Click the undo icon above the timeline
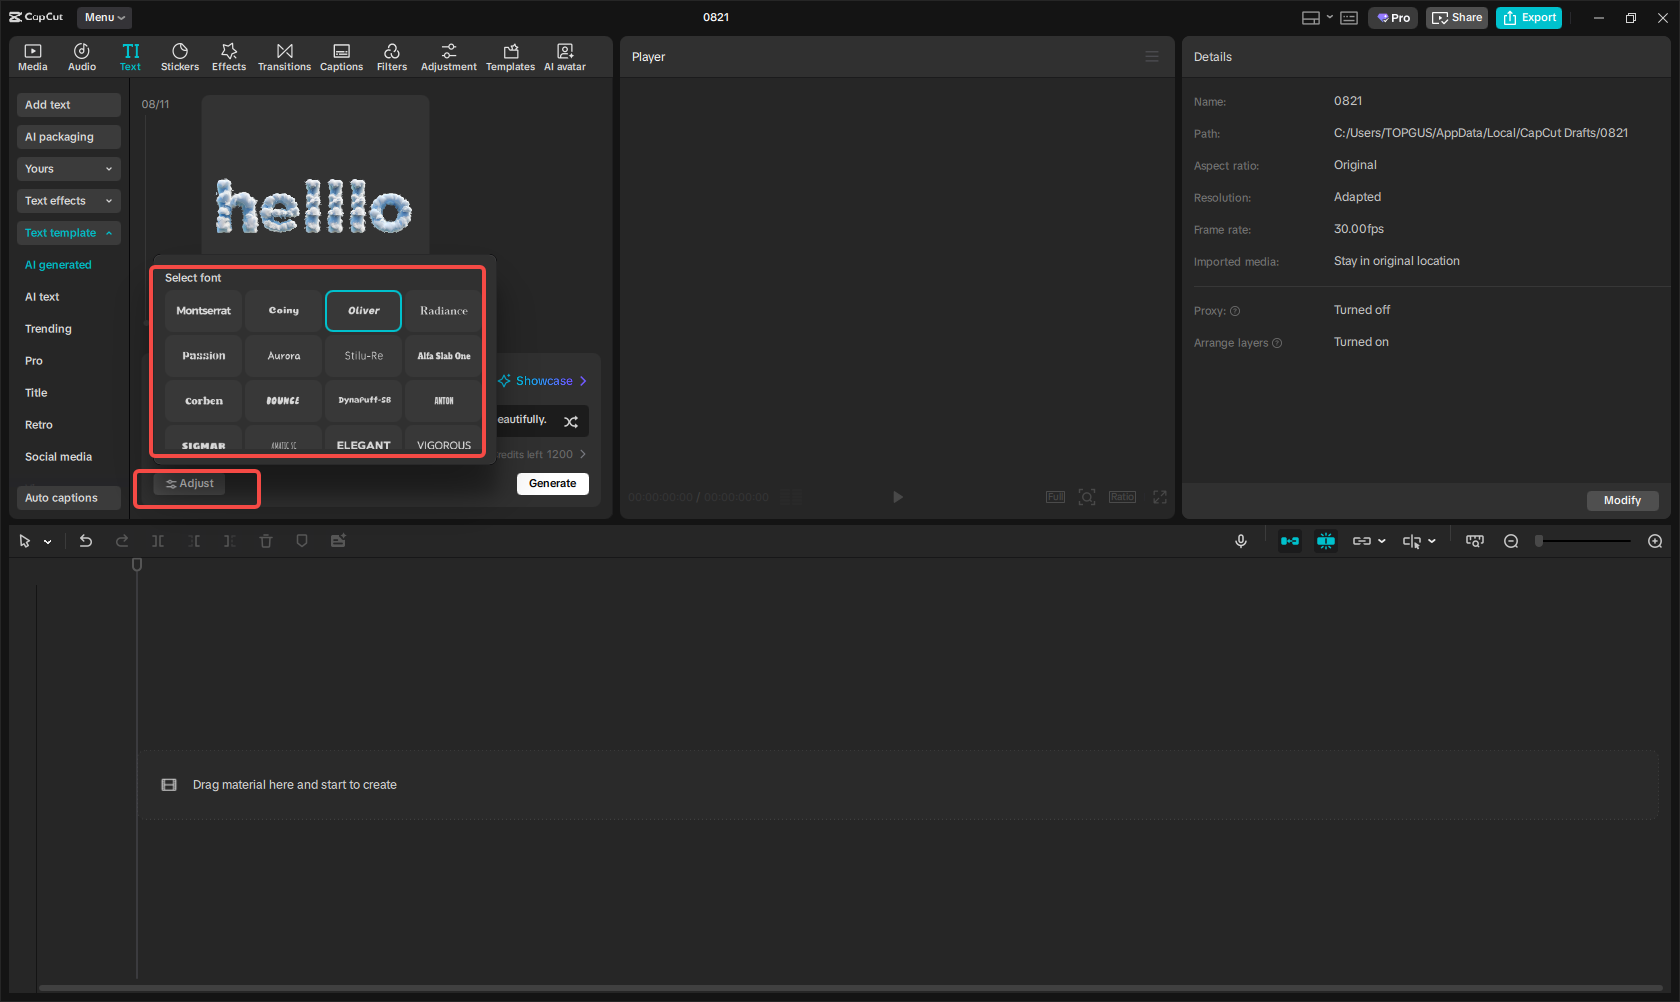The height and width of the screenshot is (1002, 1680). click(86, 540)
